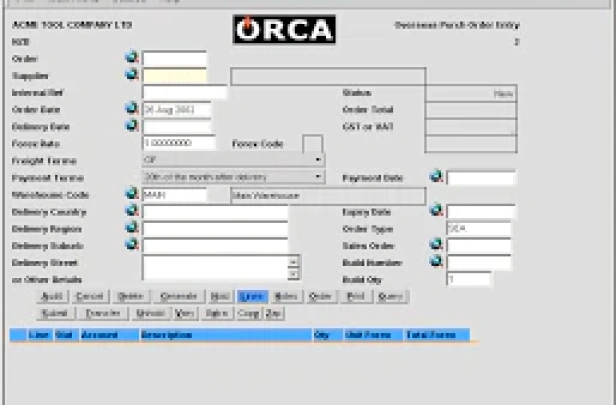
Task: Open the Sales Order lookup icon
Action: click(436, 244)
